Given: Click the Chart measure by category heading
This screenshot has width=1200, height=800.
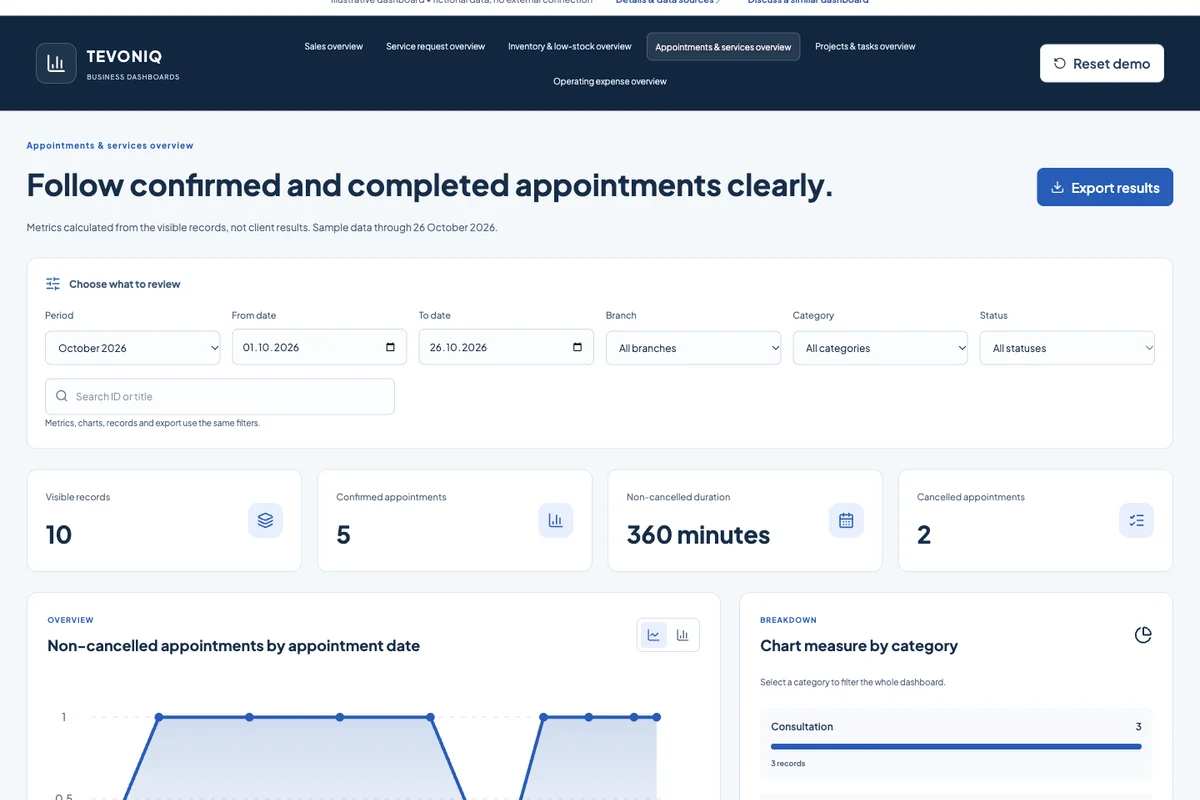Looking at the screenshot, I should point(859,646).
